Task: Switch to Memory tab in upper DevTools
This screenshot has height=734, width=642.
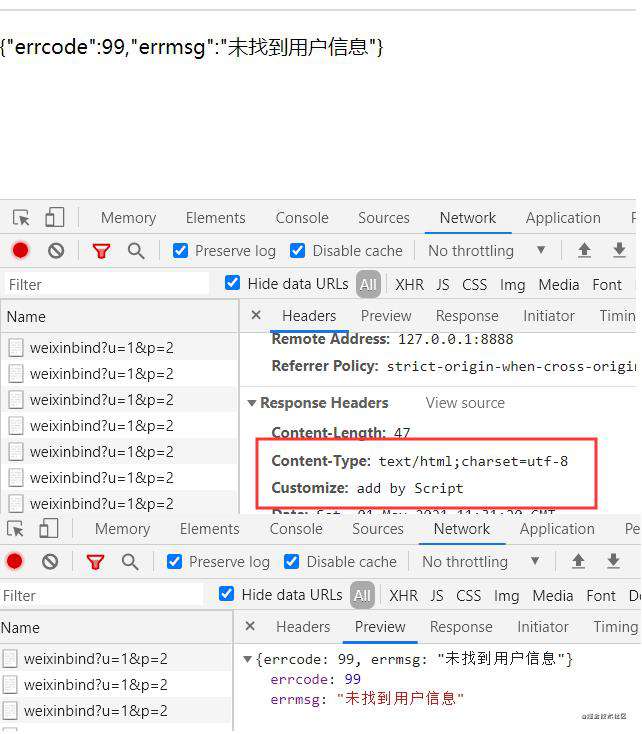Action: 128,218
